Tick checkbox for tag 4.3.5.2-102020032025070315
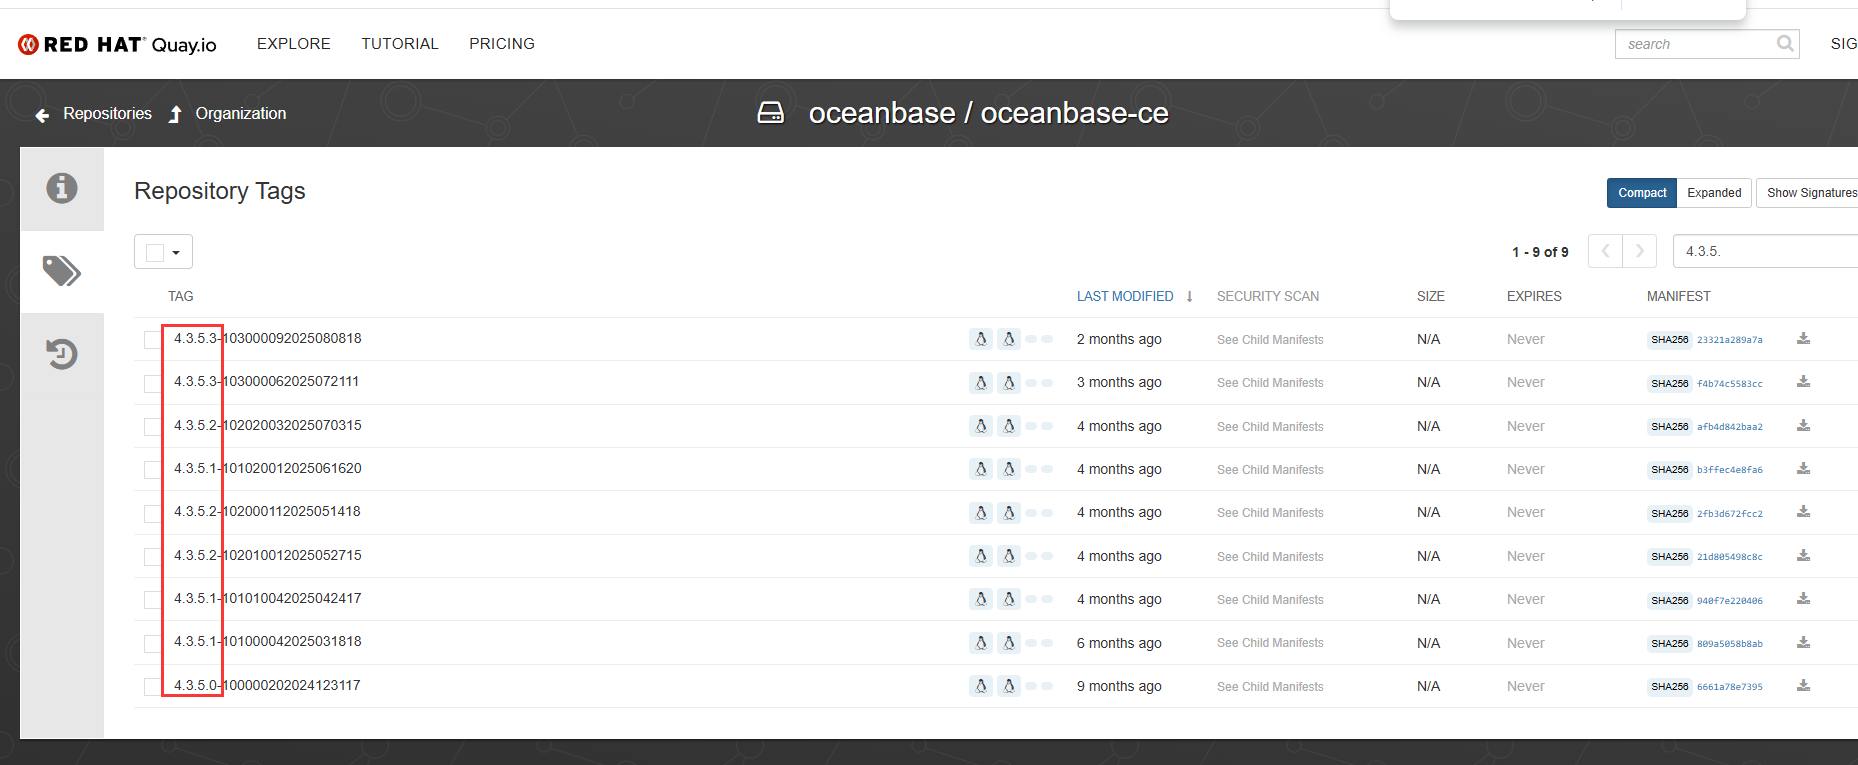The width and height of the screenshot is (1858, 765). [152, 427]
